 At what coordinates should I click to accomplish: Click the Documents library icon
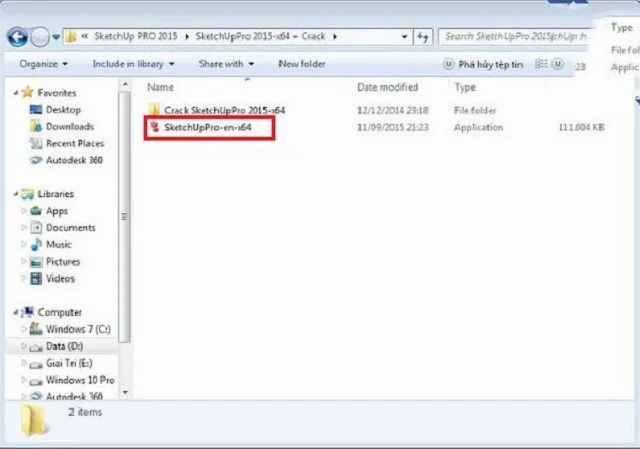coord(36,227)
